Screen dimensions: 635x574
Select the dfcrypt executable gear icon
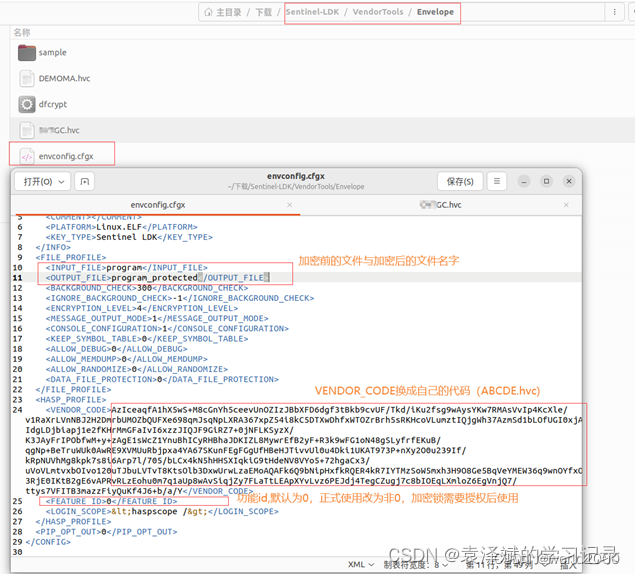point(27,105)
